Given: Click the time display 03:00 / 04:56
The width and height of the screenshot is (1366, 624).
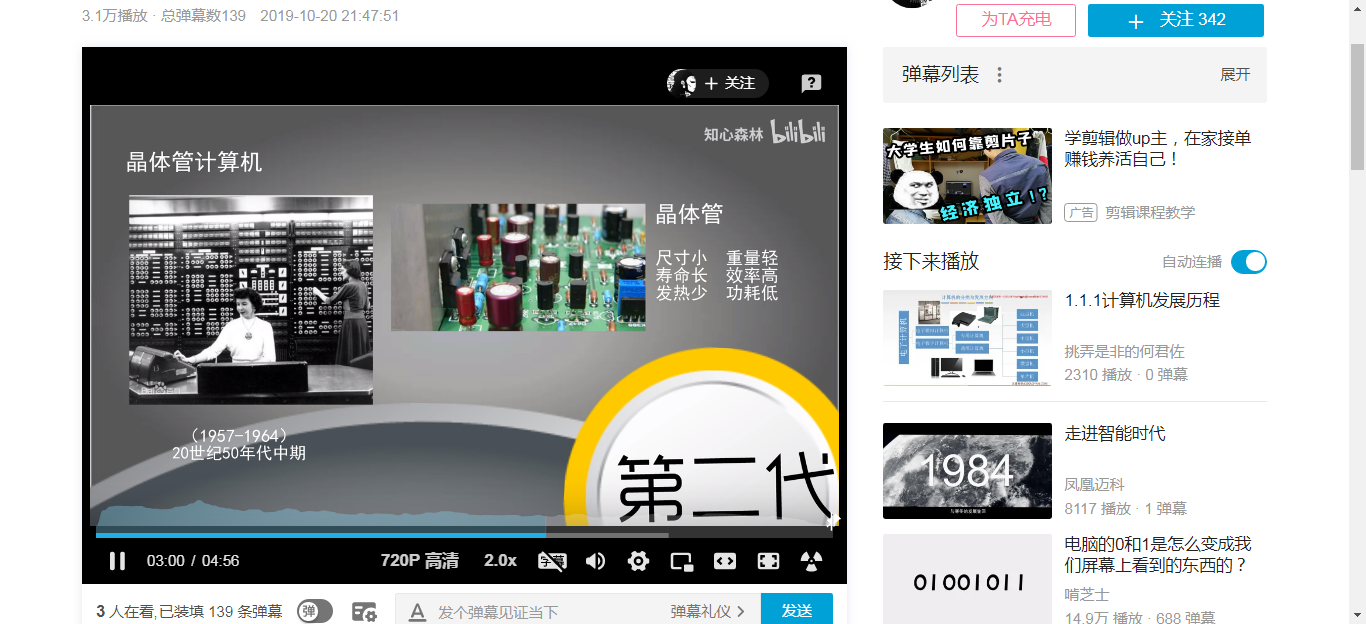Looking at the screenshot, I should point(193,561).
